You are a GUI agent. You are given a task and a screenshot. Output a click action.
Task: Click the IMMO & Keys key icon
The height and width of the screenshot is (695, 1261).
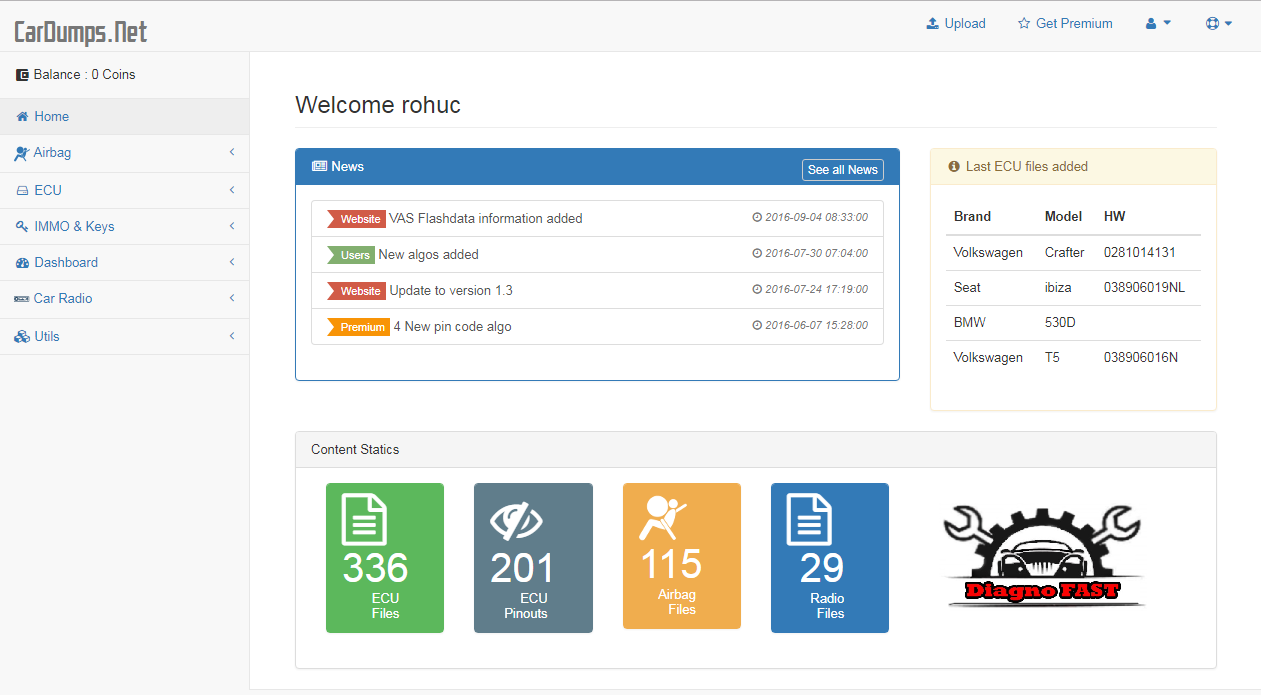coord(22,226)
